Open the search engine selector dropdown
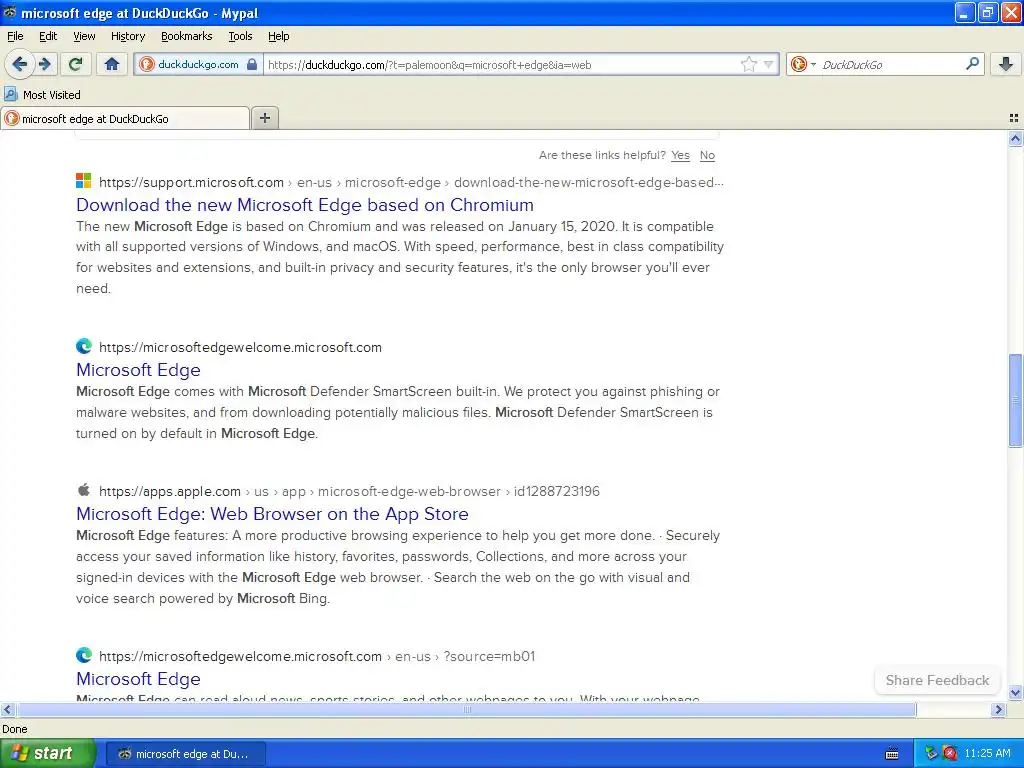Viewport: 1024px width, 768px height. pyautogui.click(x=803, y=64)
